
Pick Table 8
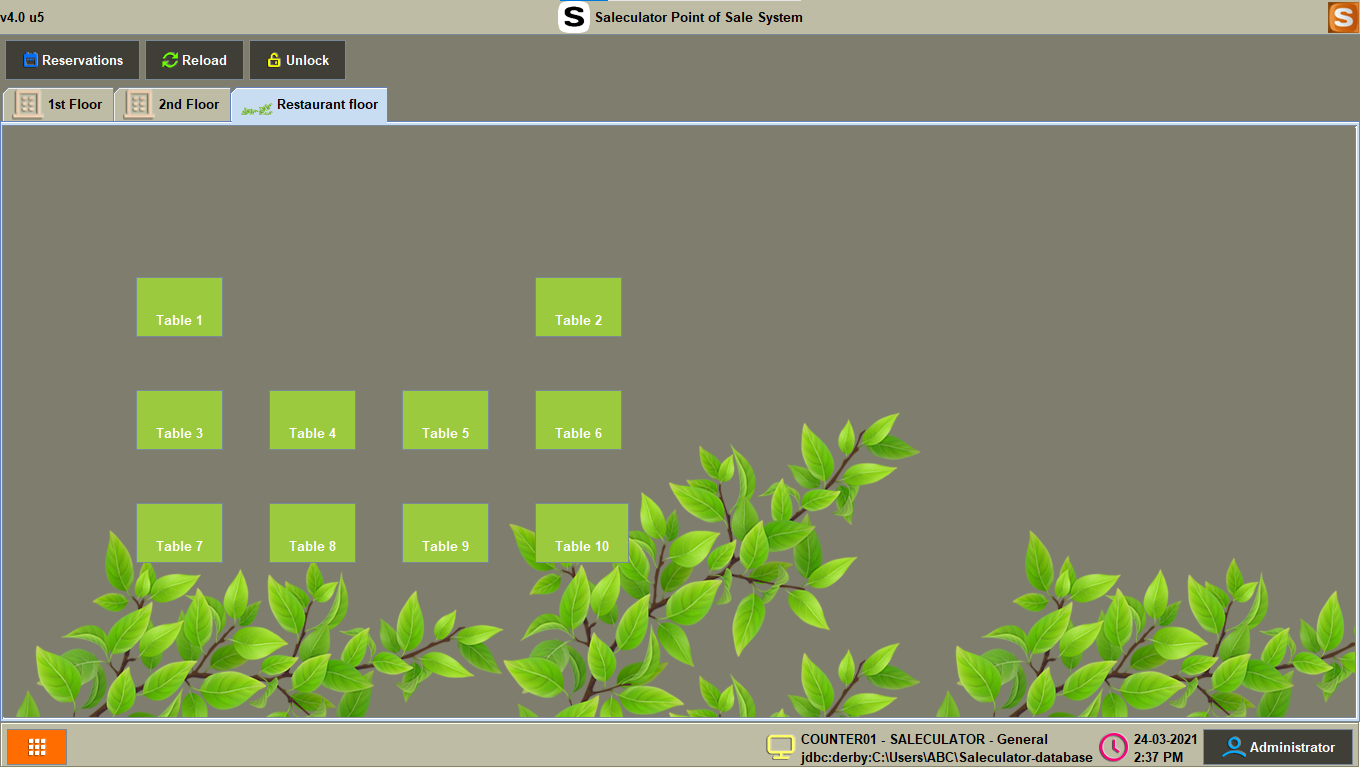pos(312,533)
